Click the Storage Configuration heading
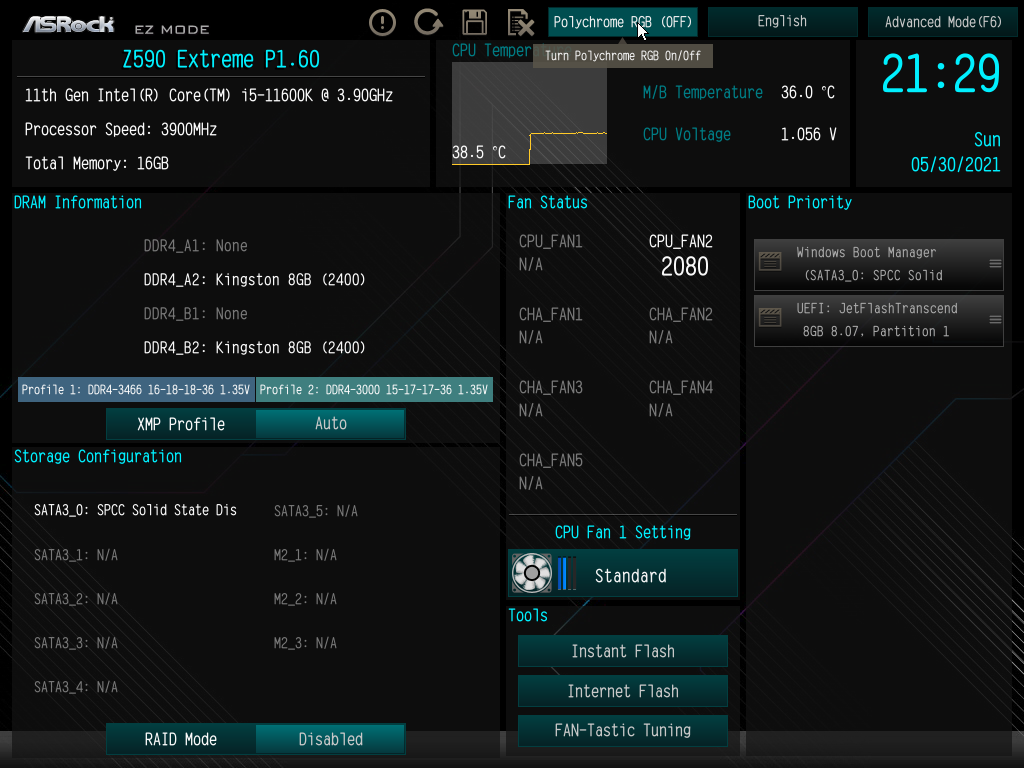 [98, 456]
